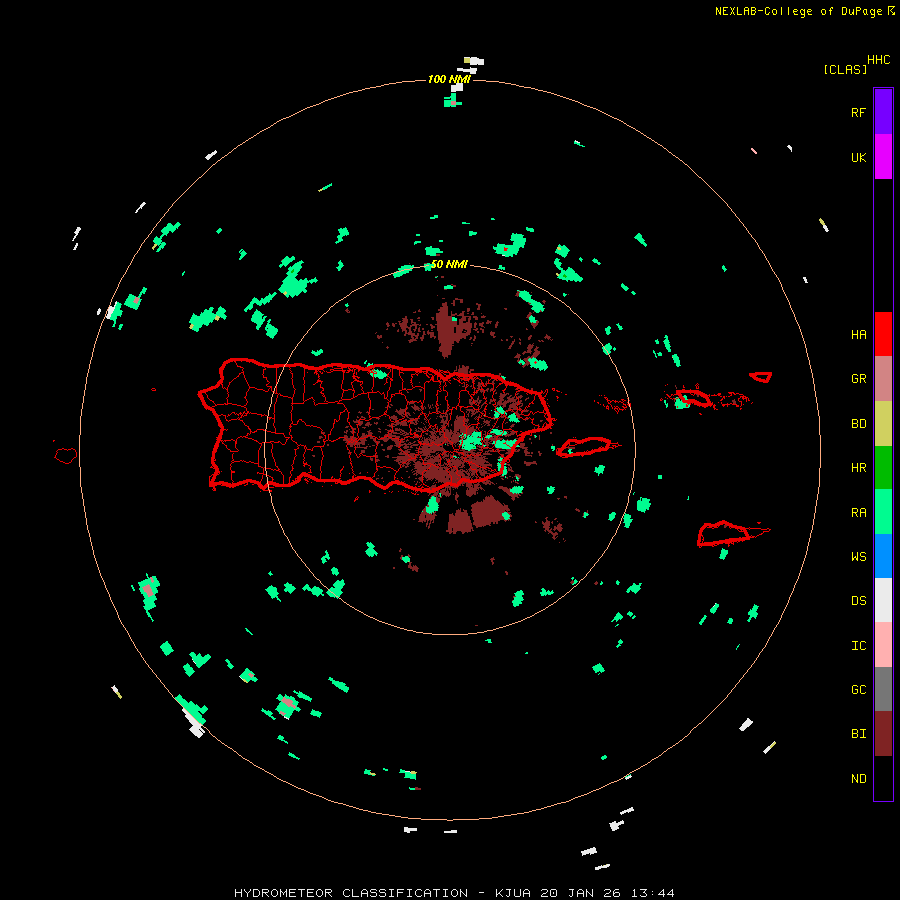
Task: Click the IC legend label
Action: 858,645
